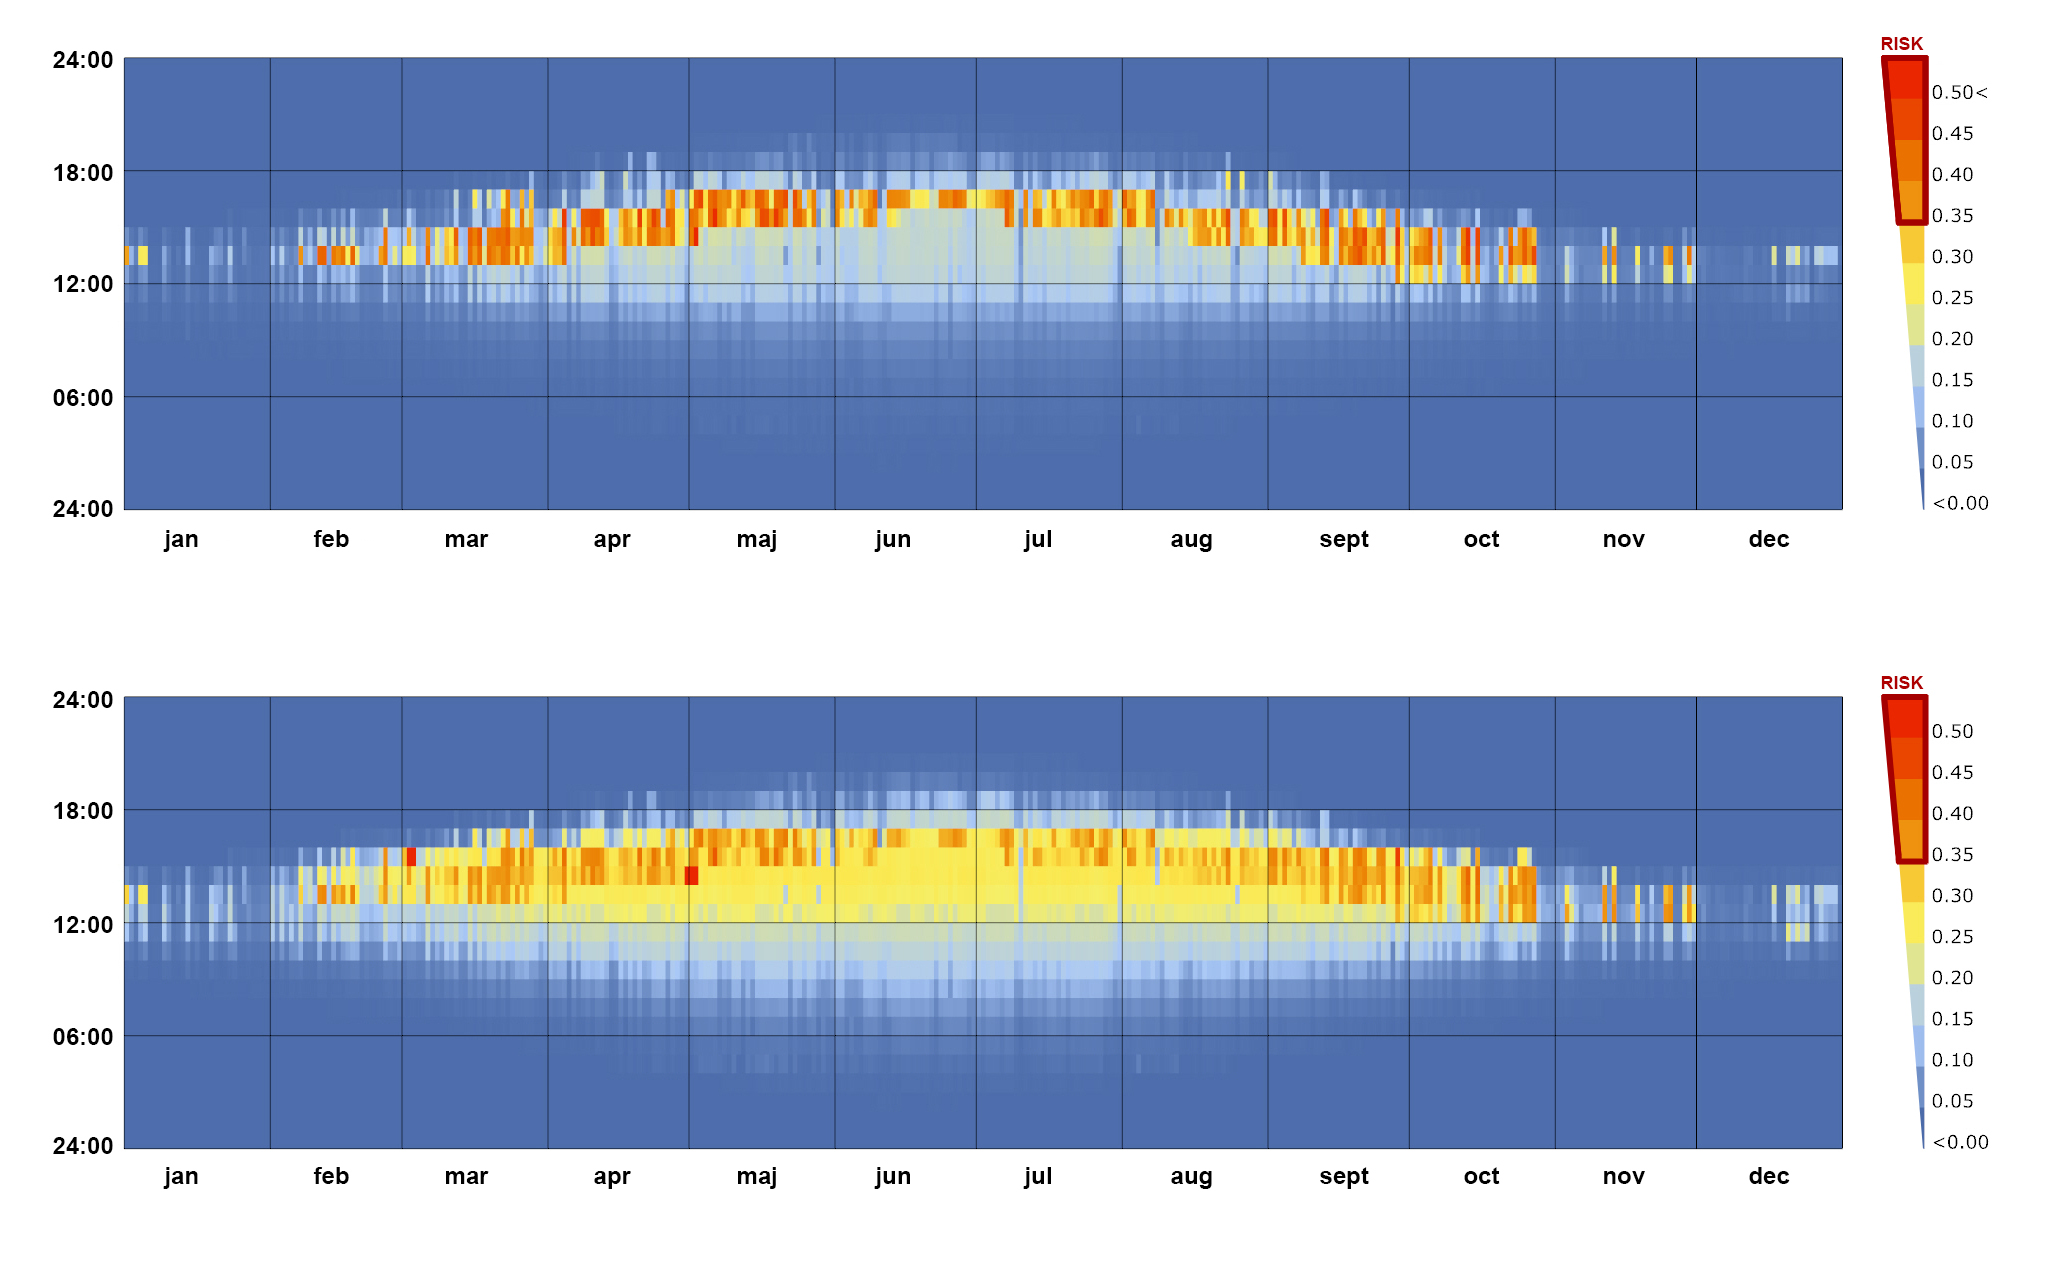This screenshot has height=1272, width=2049.
Task: Click the 0.05 value in the bottom legend
Action: click(x=1952, y=1100)
